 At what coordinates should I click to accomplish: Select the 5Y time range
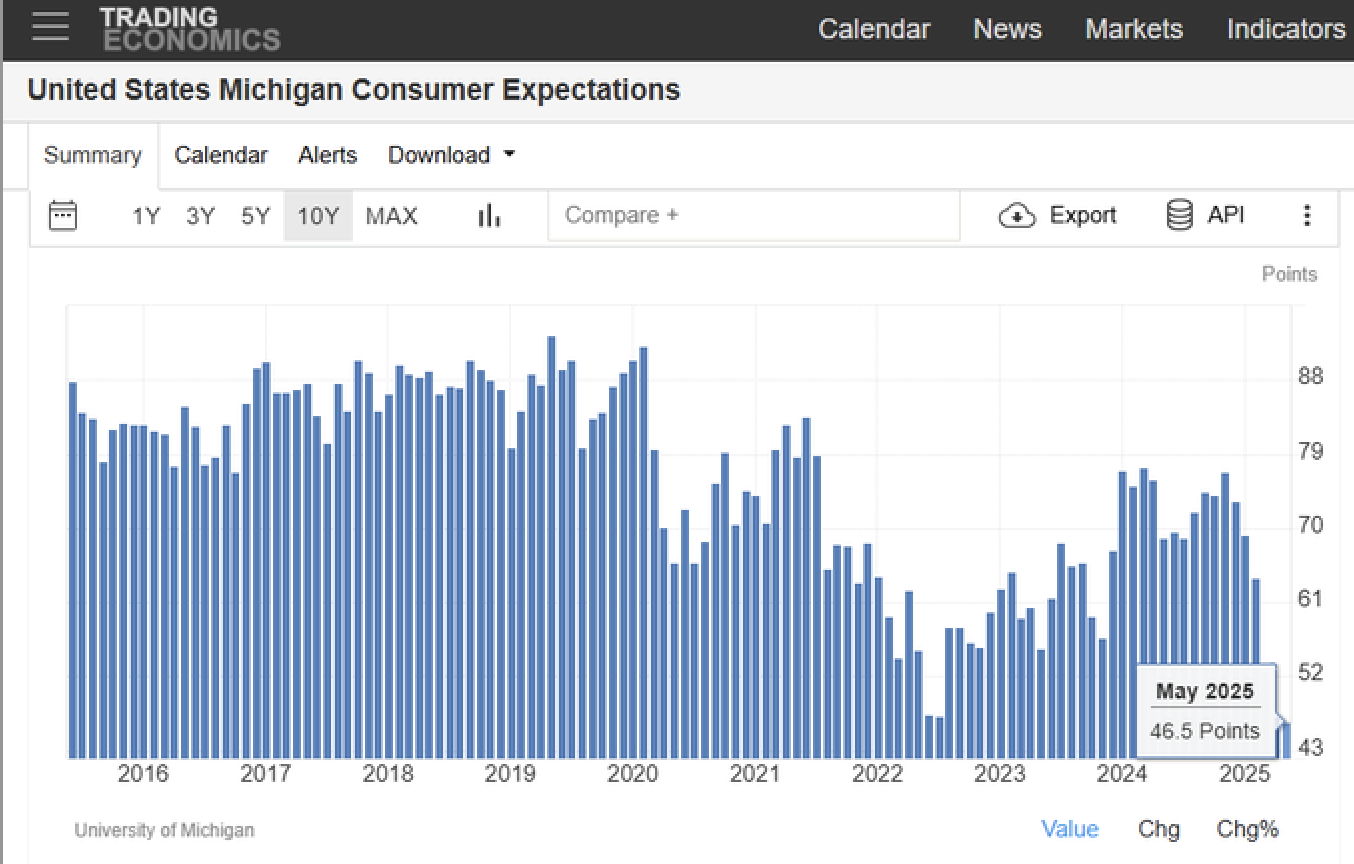point(255,216)
